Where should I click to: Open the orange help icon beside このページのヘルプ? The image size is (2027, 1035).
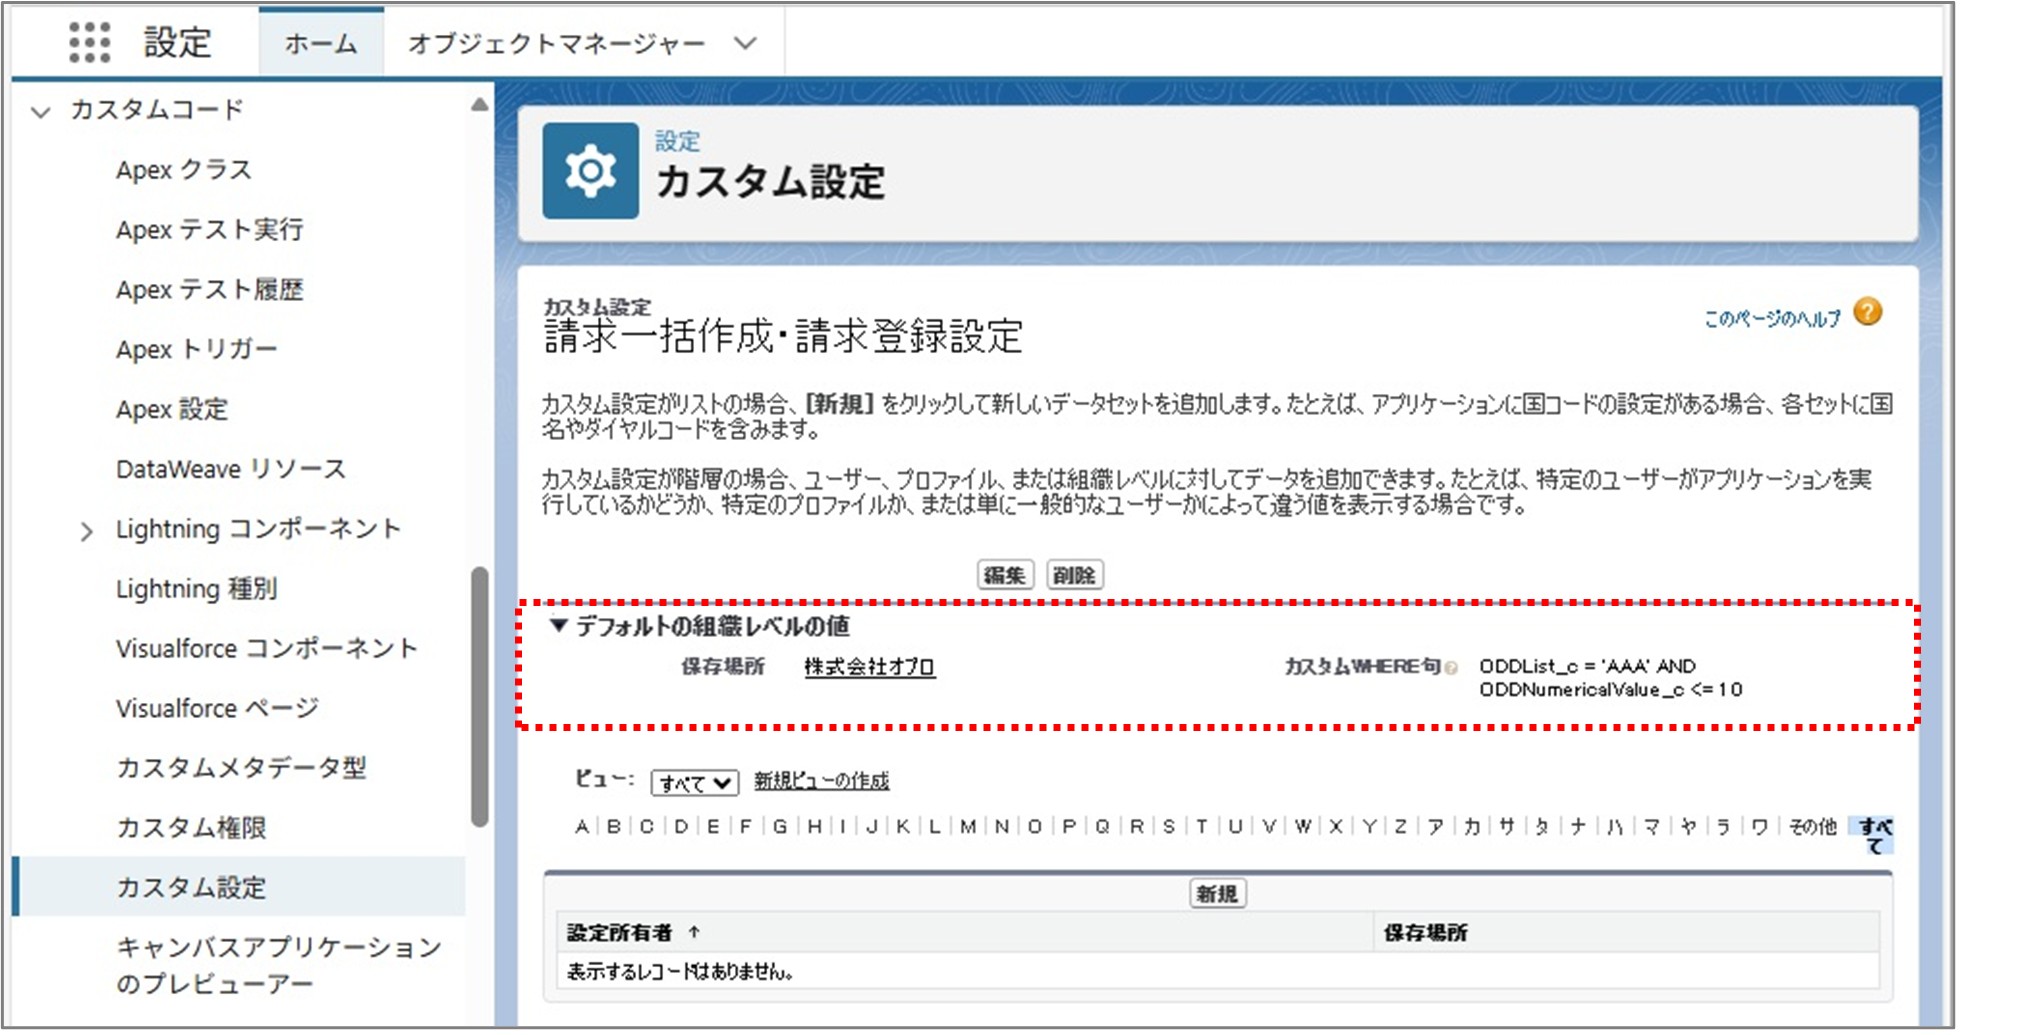click(x=1866, y=313)
